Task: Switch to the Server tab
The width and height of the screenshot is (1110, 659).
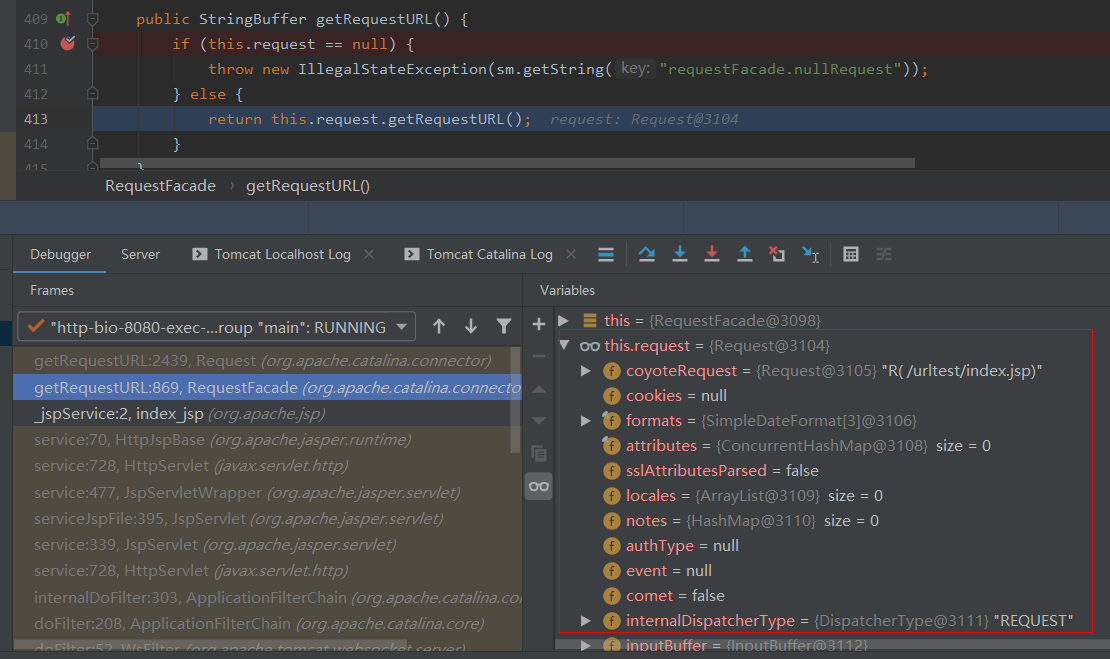Action: click(x=140, y=254)
